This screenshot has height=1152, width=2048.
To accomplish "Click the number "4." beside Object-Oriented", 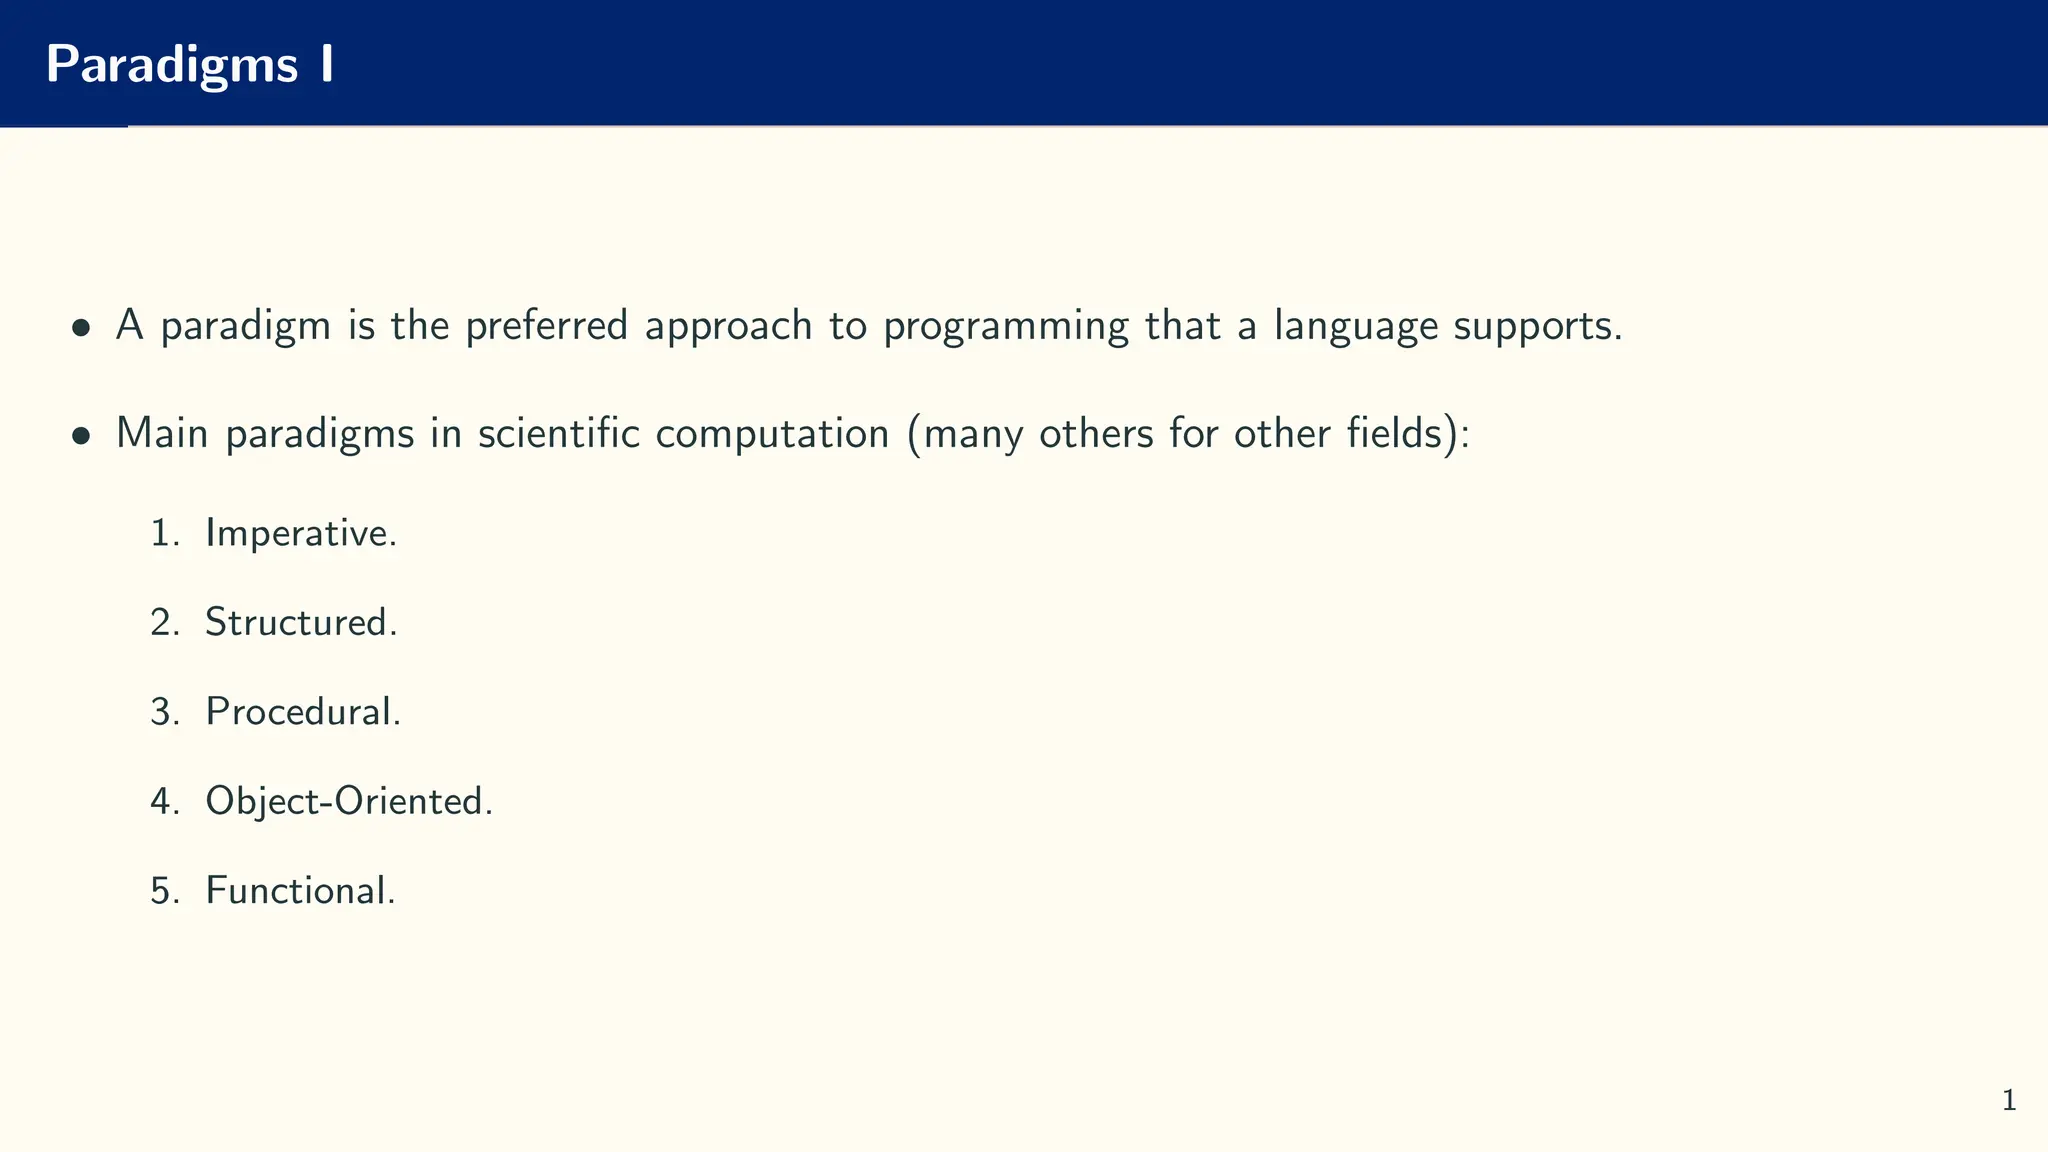I will [165, 801].
